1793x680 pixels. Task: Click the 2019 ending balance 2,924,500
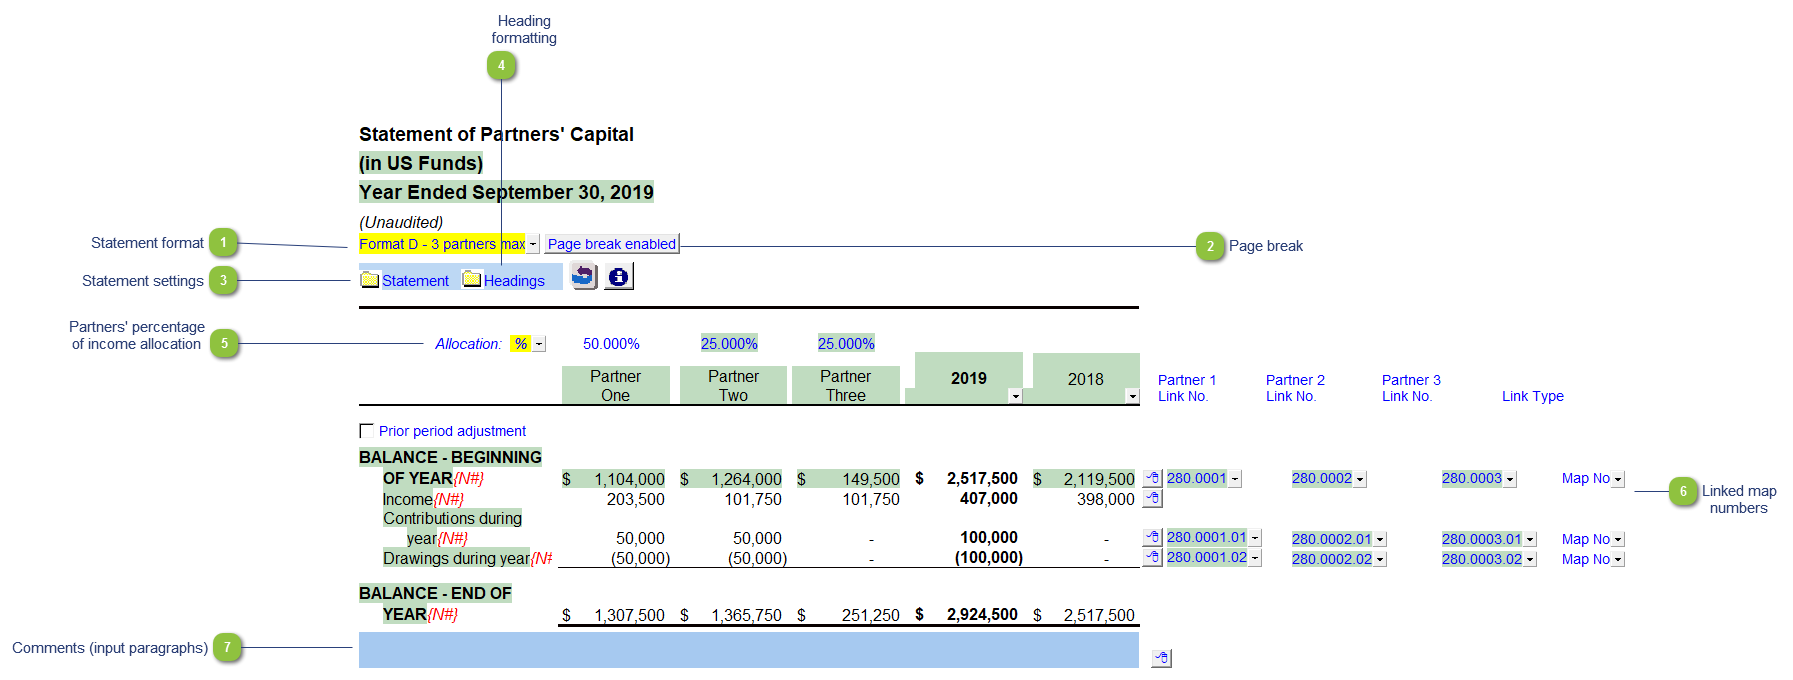click(x=982, y=614)
